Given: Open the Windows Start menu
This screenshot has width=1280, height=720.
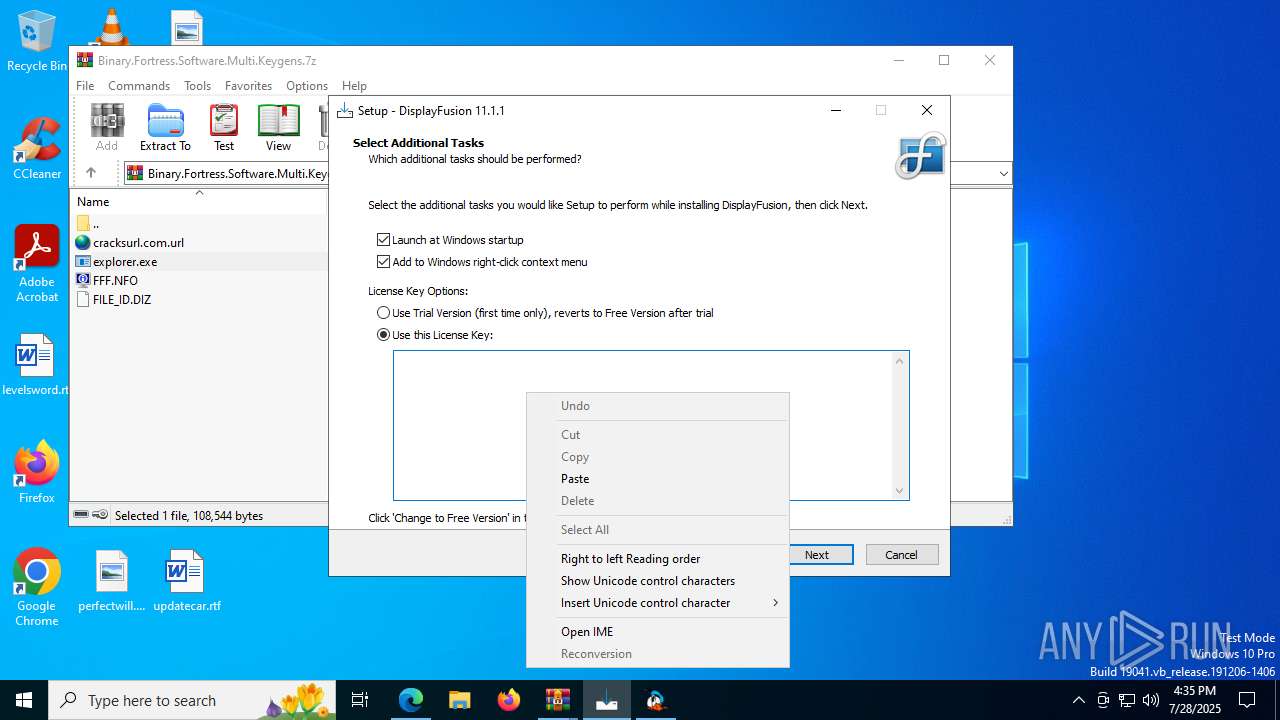Looking at the screenshot, I should click(24, 700).
